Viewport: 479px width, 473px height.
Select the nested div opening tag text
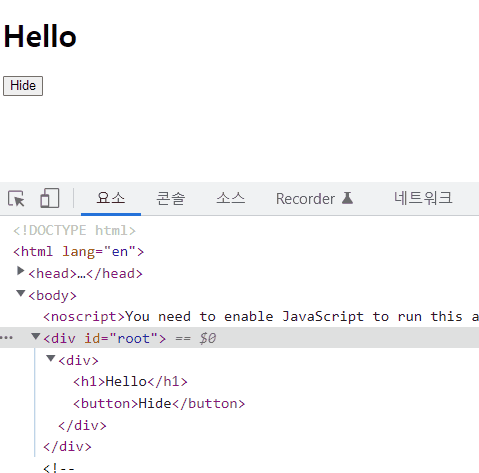coord(78,360)
